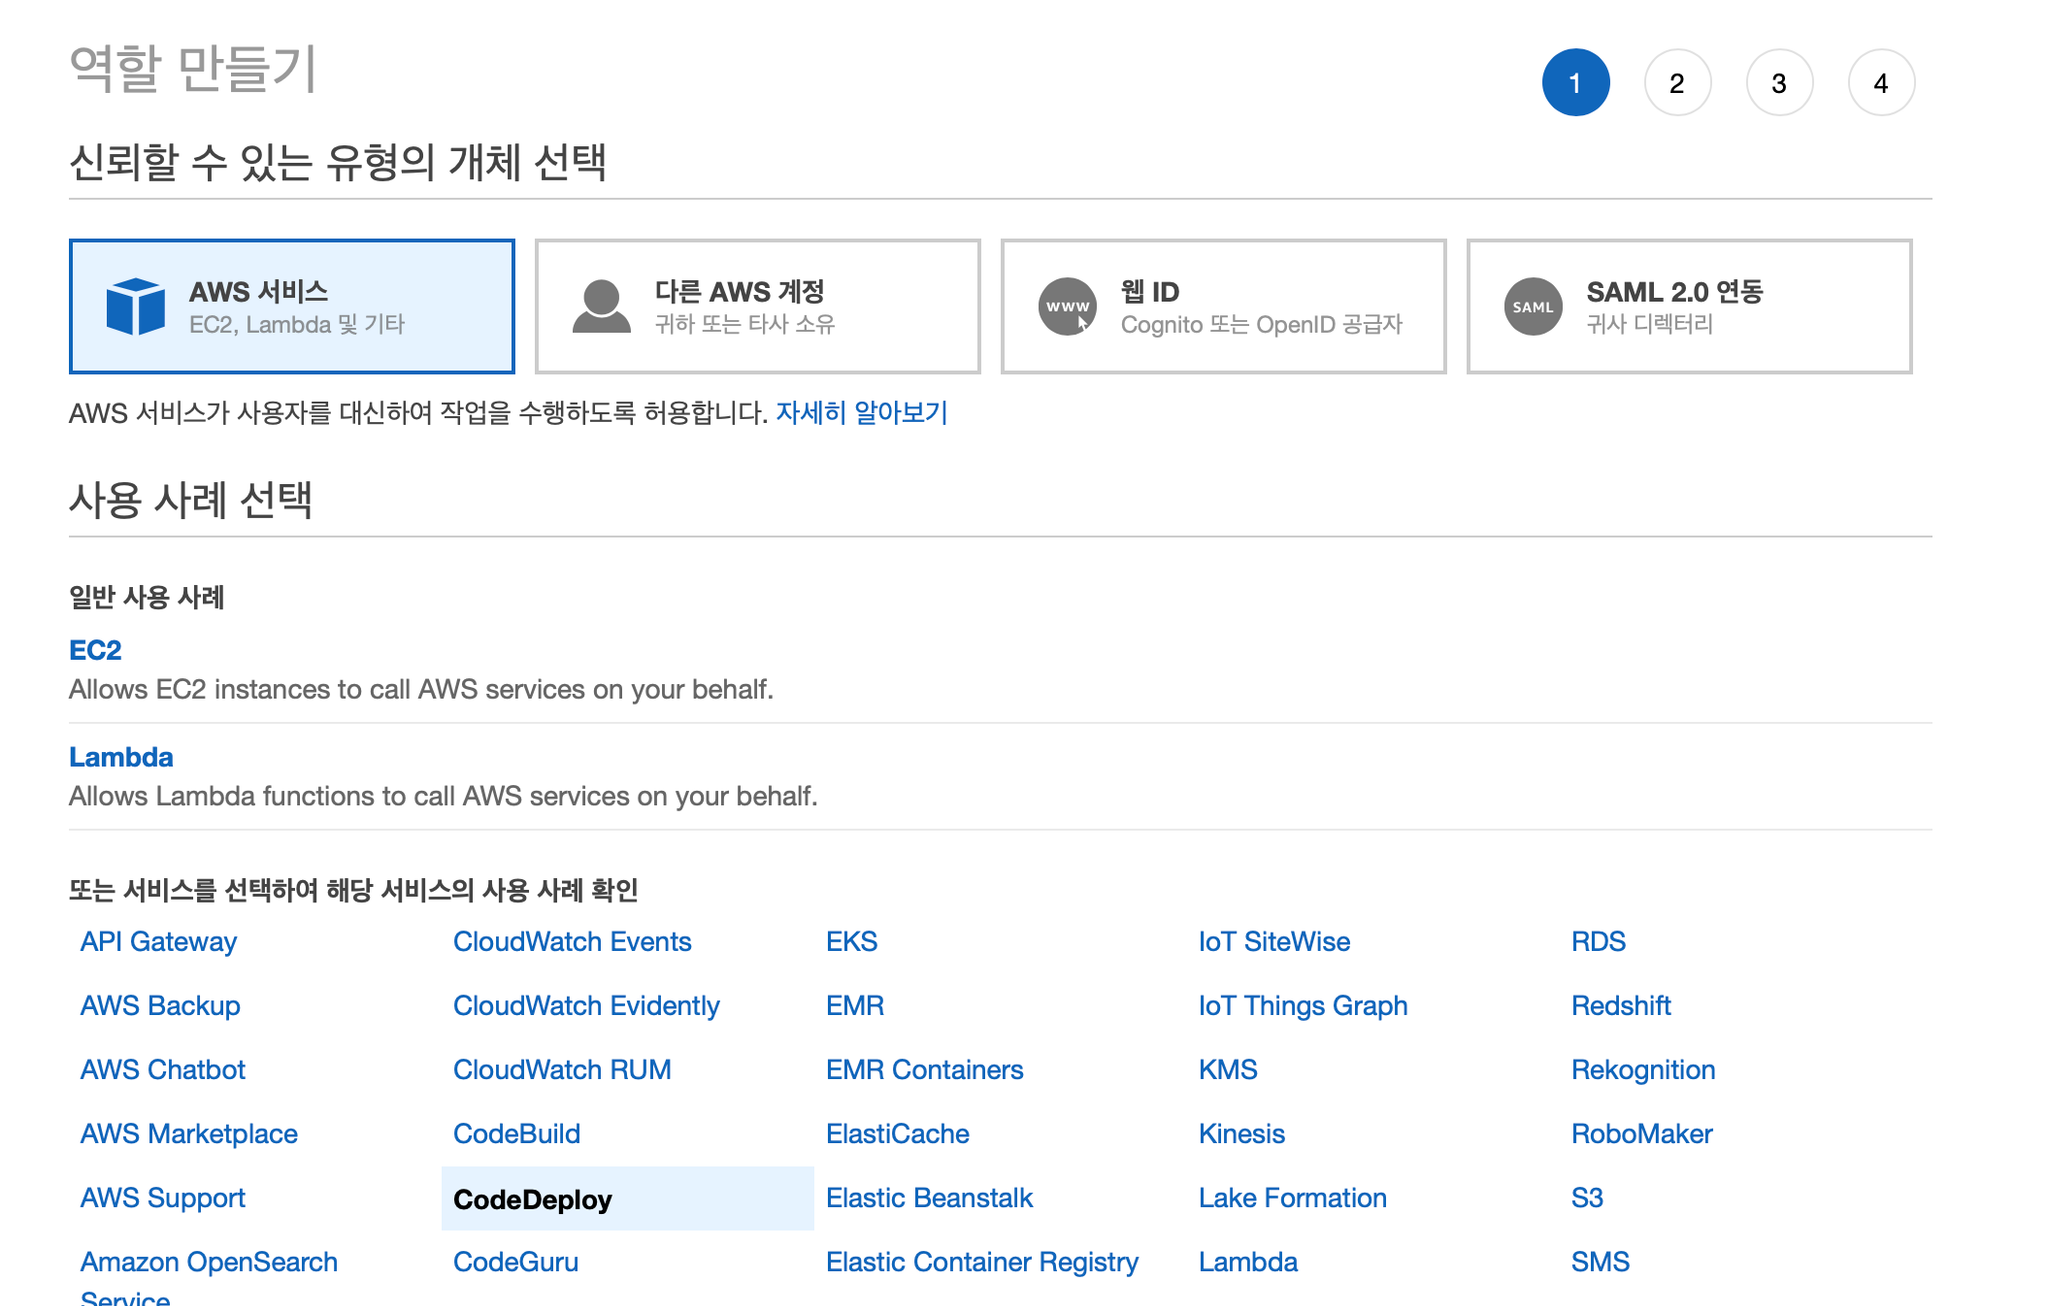Open the IoT Things Graph service

click(x=1303, y=1006)
